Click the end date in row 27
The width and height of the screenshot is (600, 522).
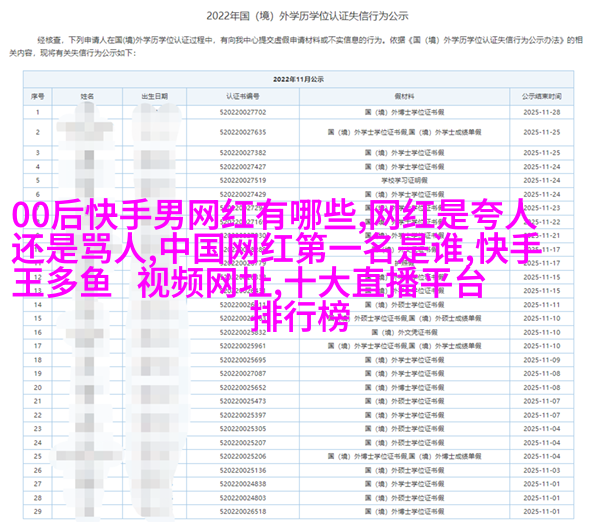pyautogui.click(x=542, y=484)
